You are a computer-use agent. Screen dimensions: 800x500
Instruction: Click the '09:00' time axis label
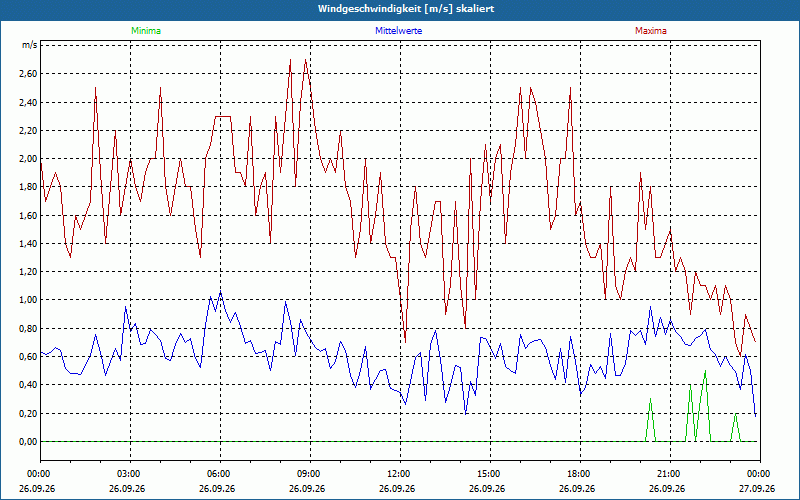coord(310,474)
